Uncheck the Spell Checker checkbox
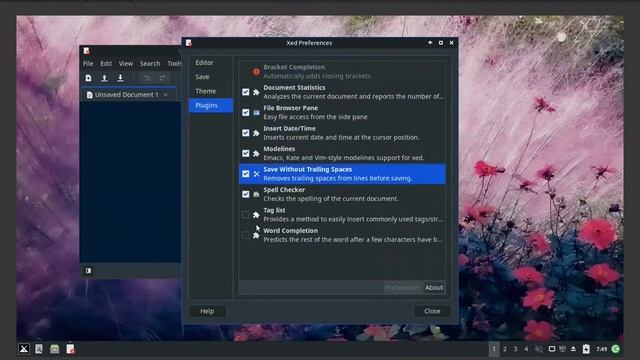This screenshot has width=640, height=360. (x=245, y=194)
